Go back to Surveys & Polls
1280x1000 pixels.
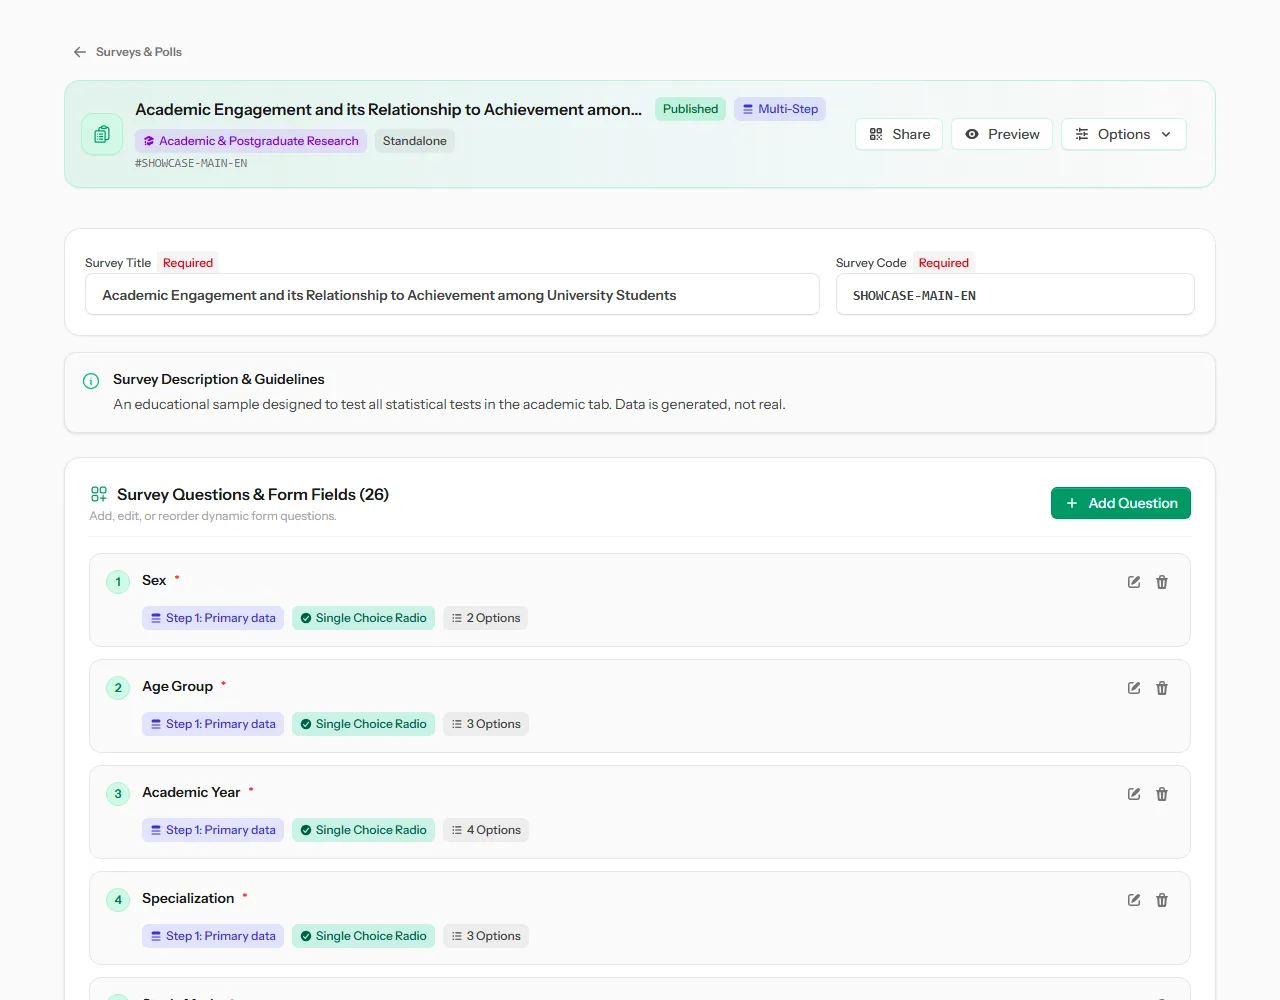tap(127, 52)
